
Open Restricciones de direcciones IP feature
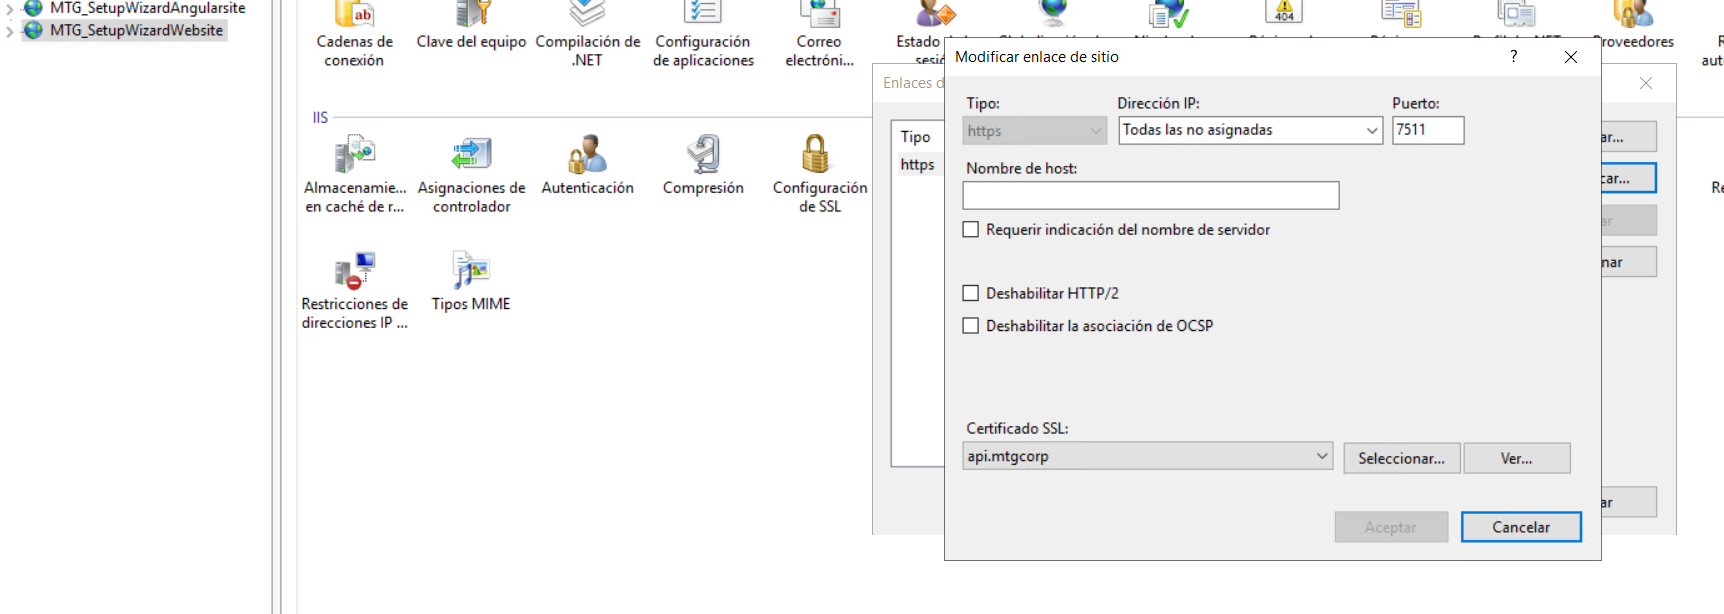[x=355, y=291]
